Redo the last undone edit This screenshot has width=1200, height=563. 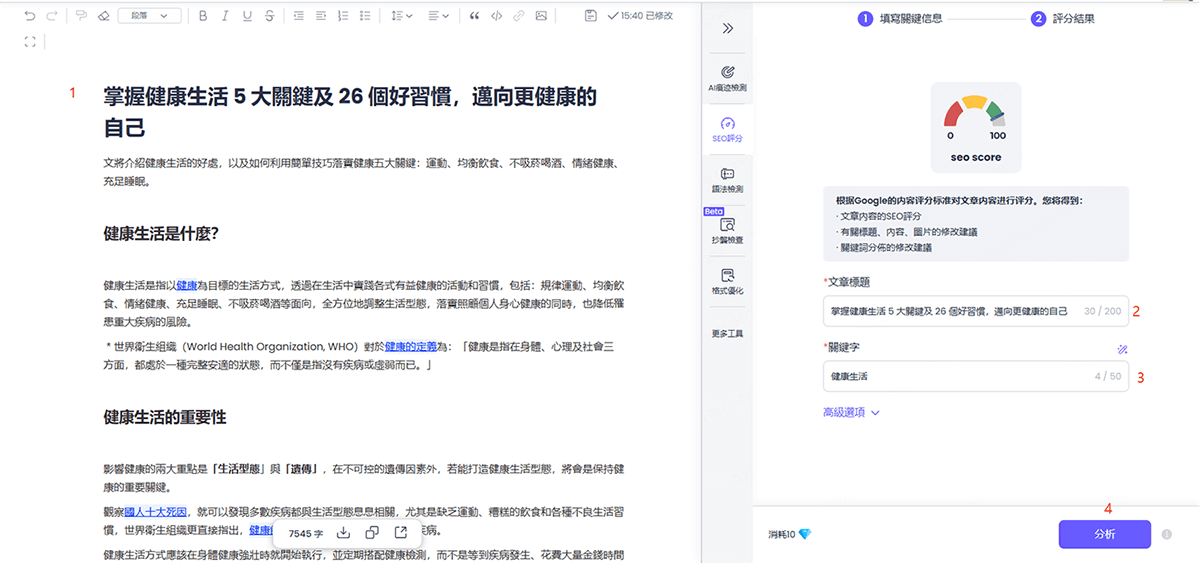52,16
